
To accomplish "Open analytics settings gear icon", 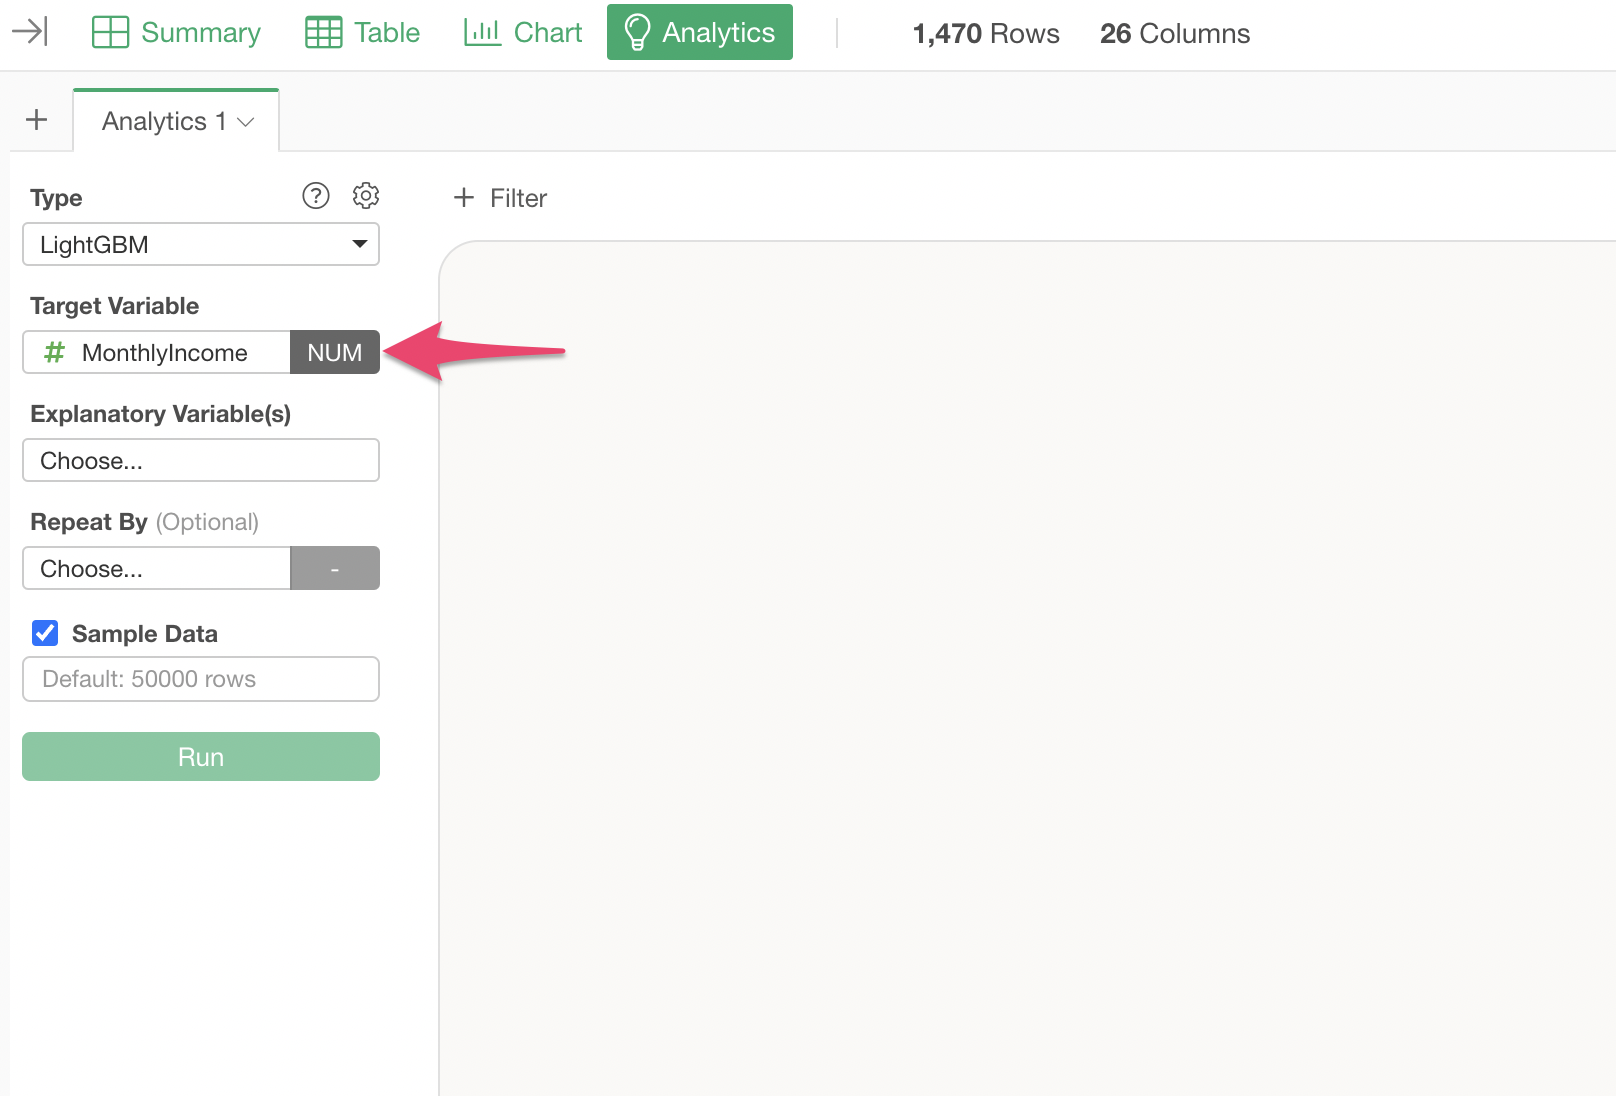I will coord(366,196).
